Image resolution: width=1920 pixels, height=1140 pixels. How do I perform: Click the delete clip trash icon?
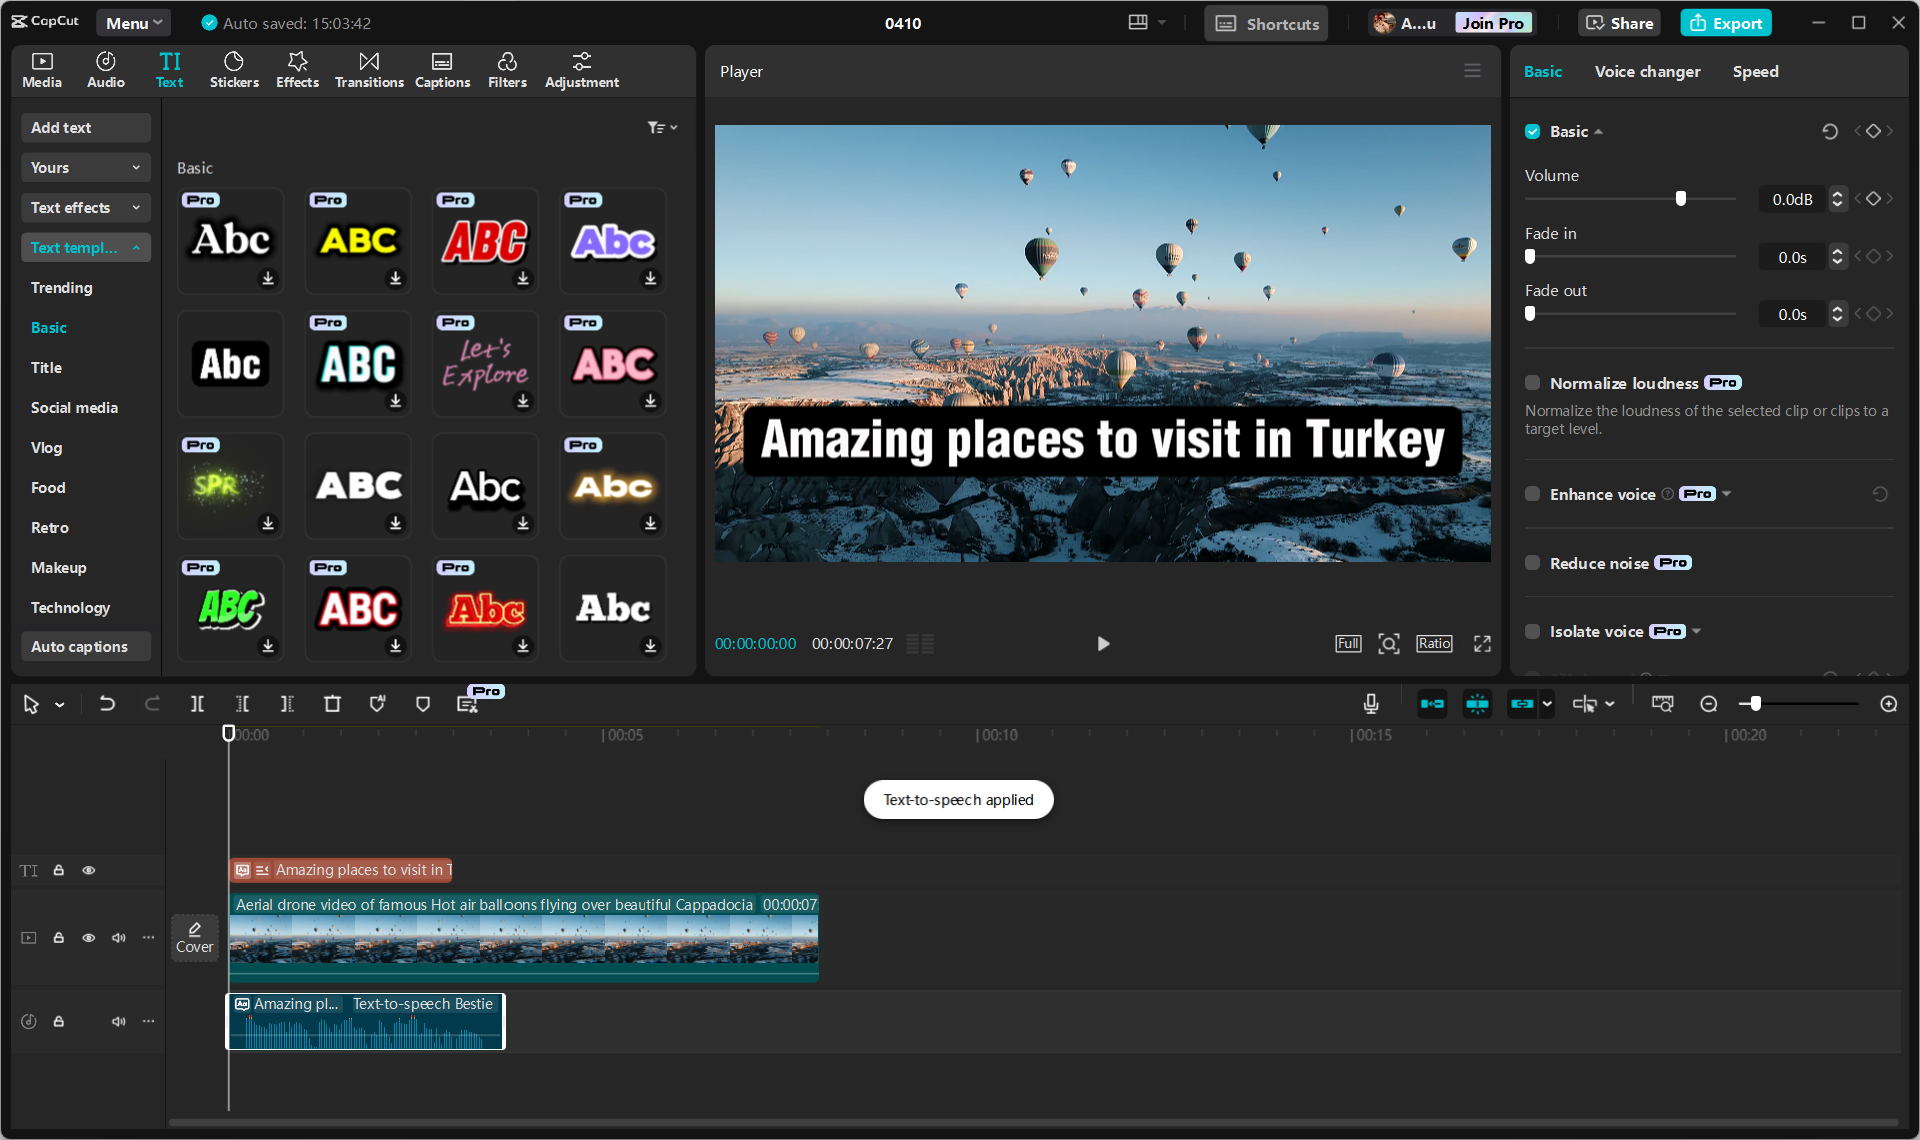(332, 704)
